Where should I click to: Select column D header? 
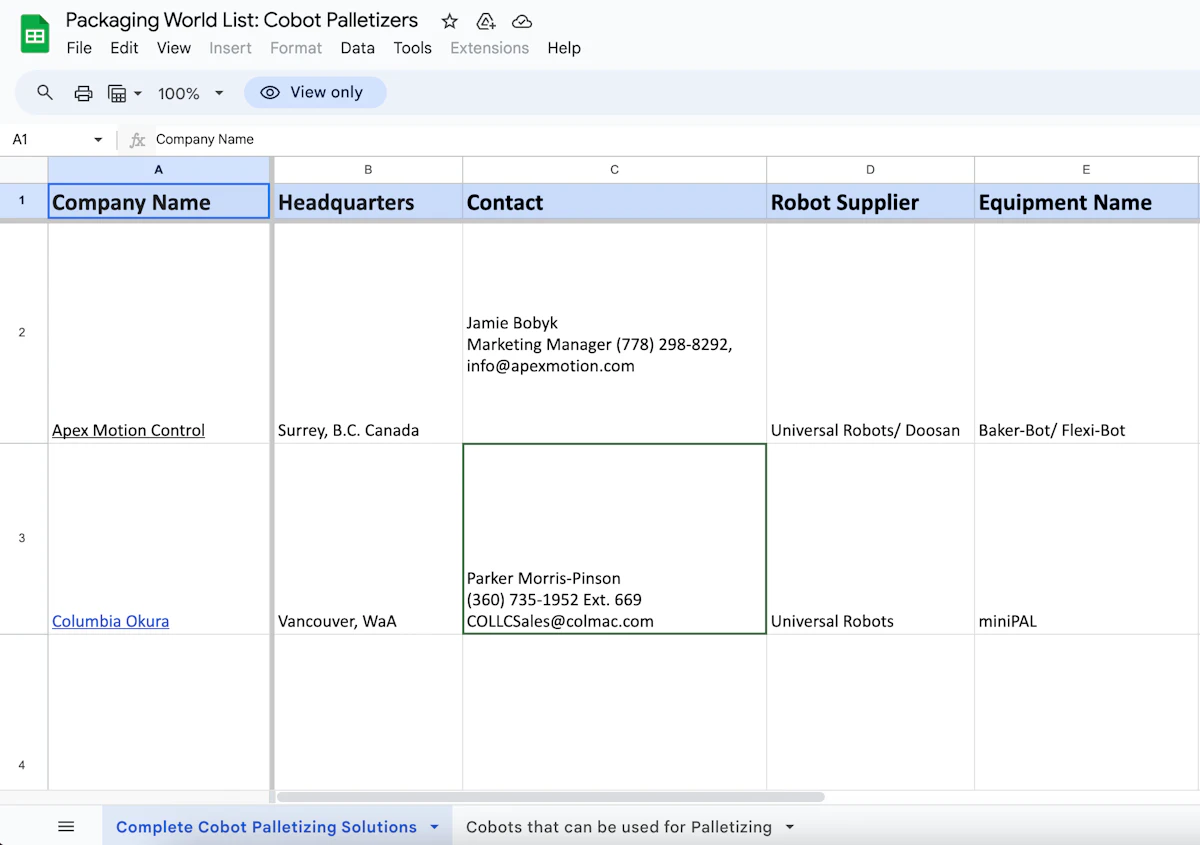[870, 170]
